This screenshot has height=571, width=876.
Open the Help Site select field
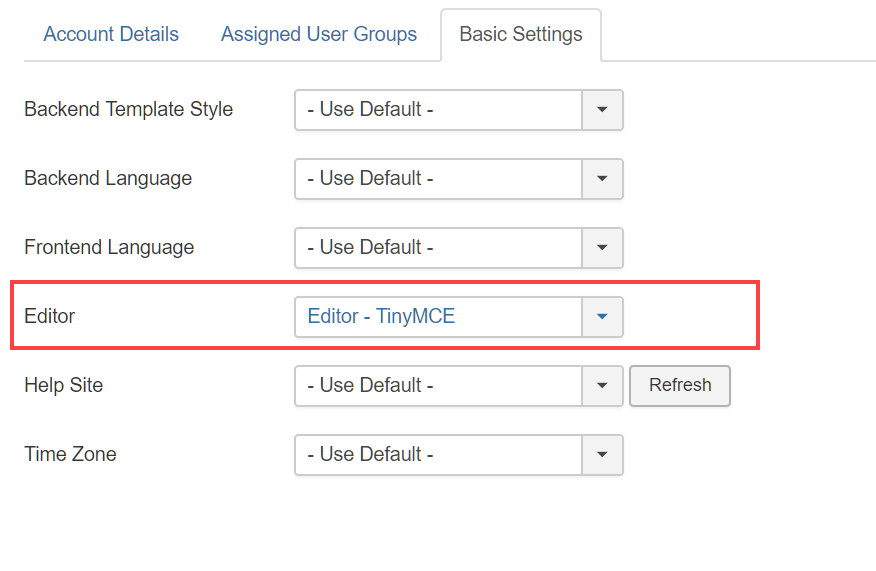459,386
